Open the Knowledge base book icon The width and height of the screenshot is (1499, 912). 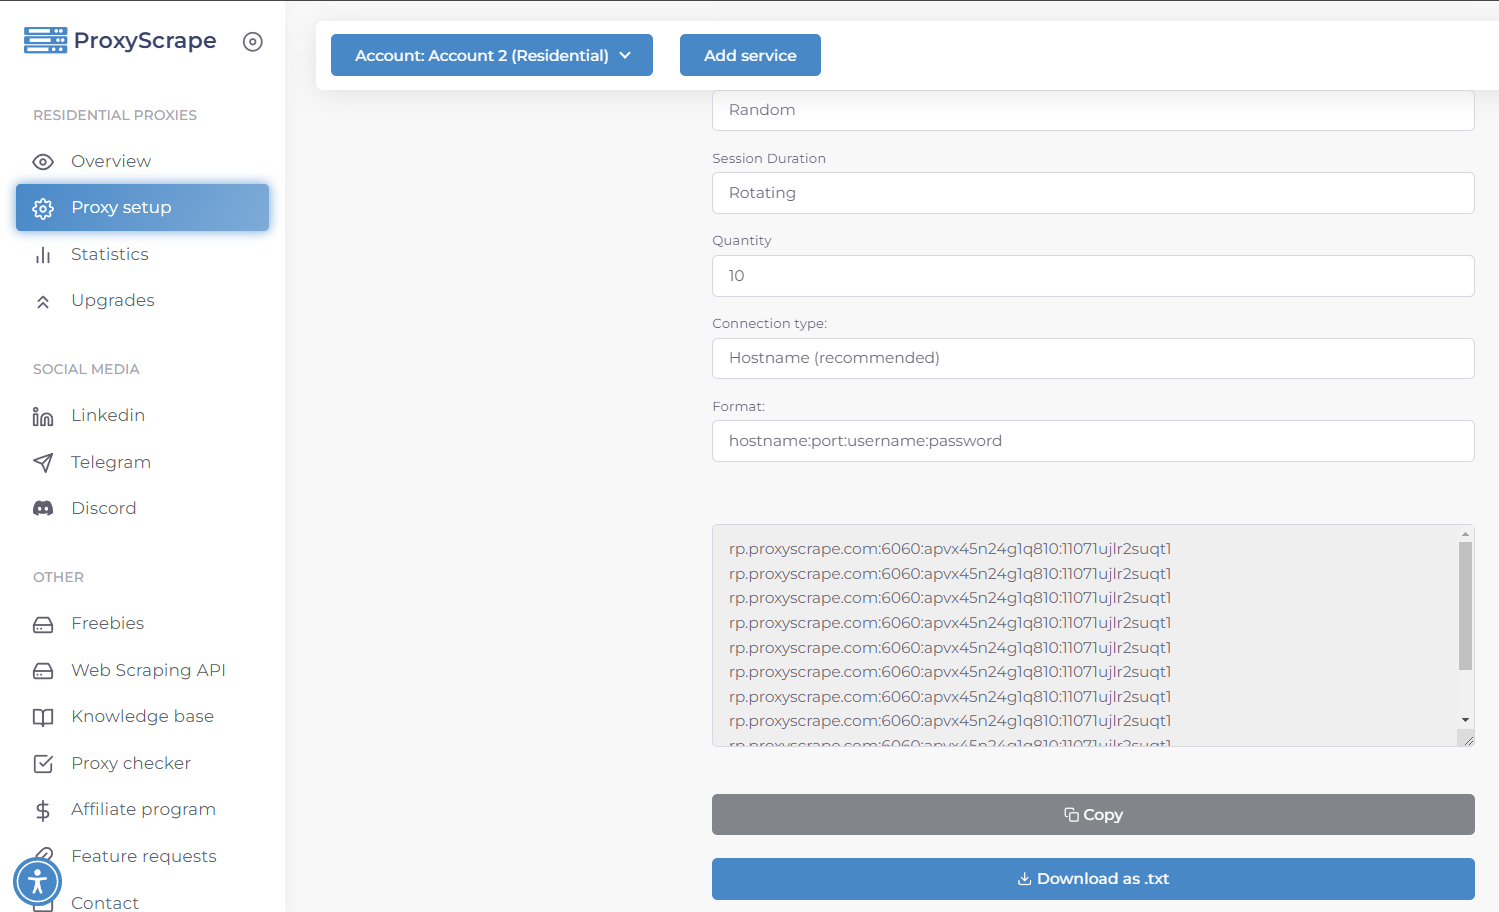(x=43, y=716)
